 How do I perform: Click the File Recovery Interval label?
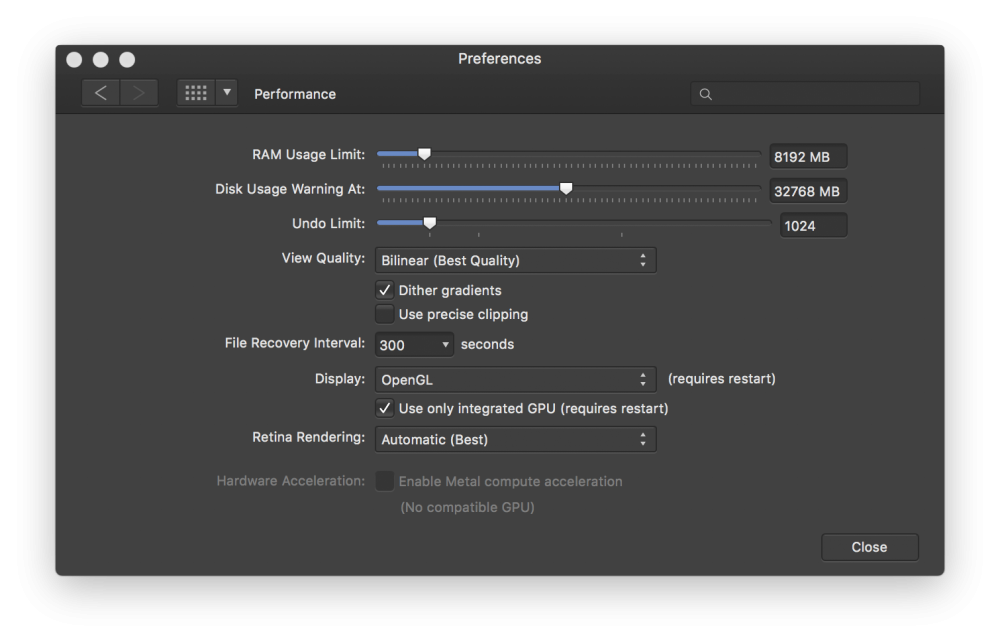point(295,343)
